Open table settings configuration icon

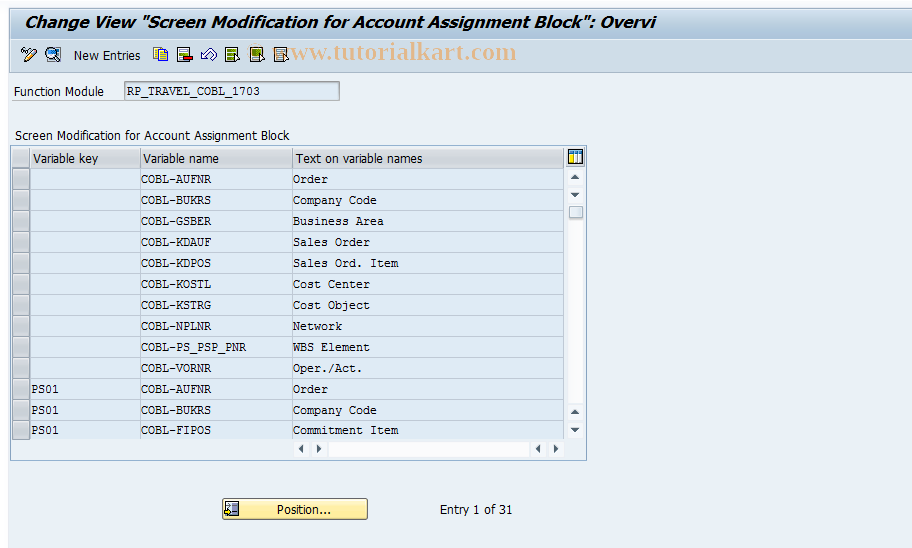tap(575, 156)
